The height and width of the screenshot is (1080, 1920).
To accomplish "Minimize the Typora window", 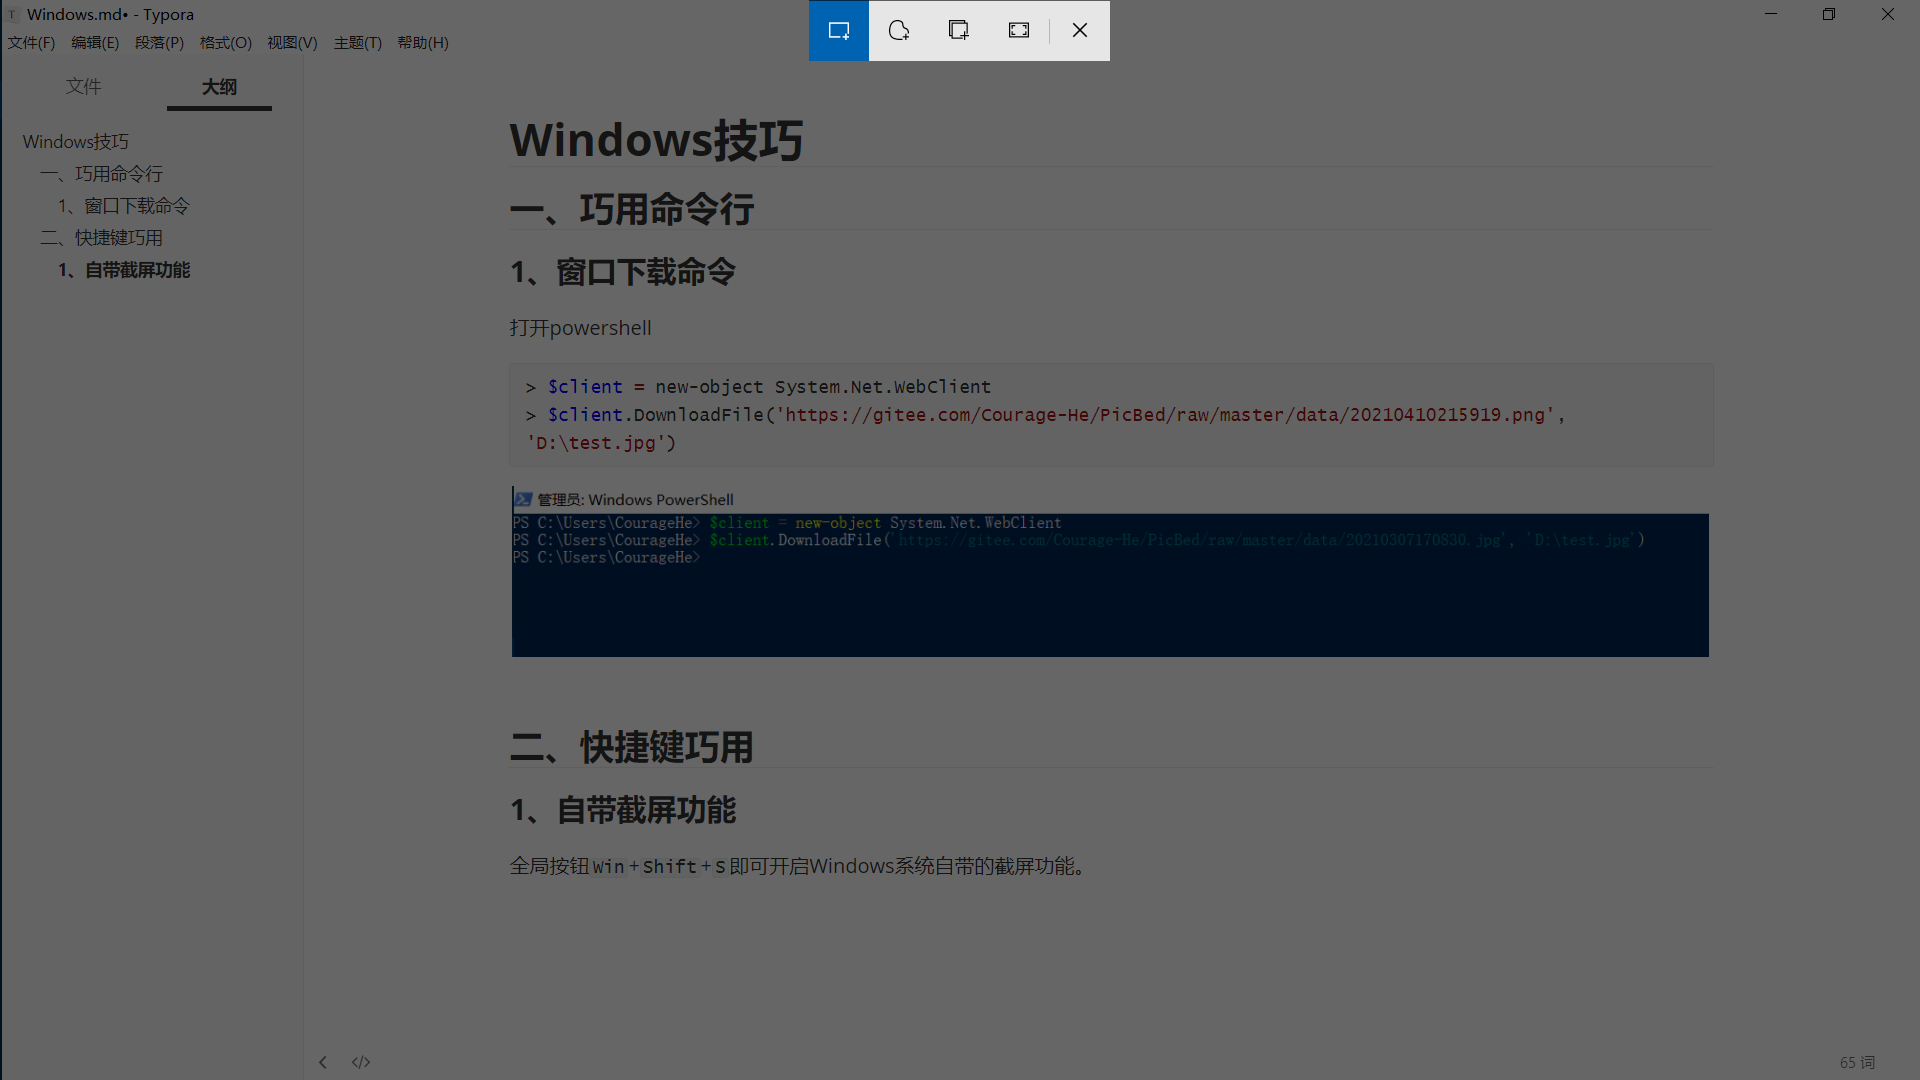I will coord(1771,14).
